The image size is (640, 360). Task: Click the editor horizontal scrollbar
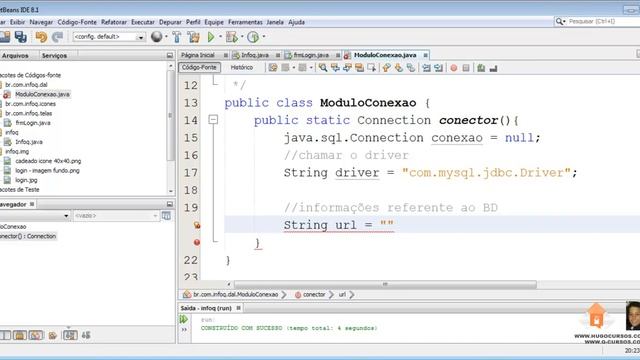385,284
